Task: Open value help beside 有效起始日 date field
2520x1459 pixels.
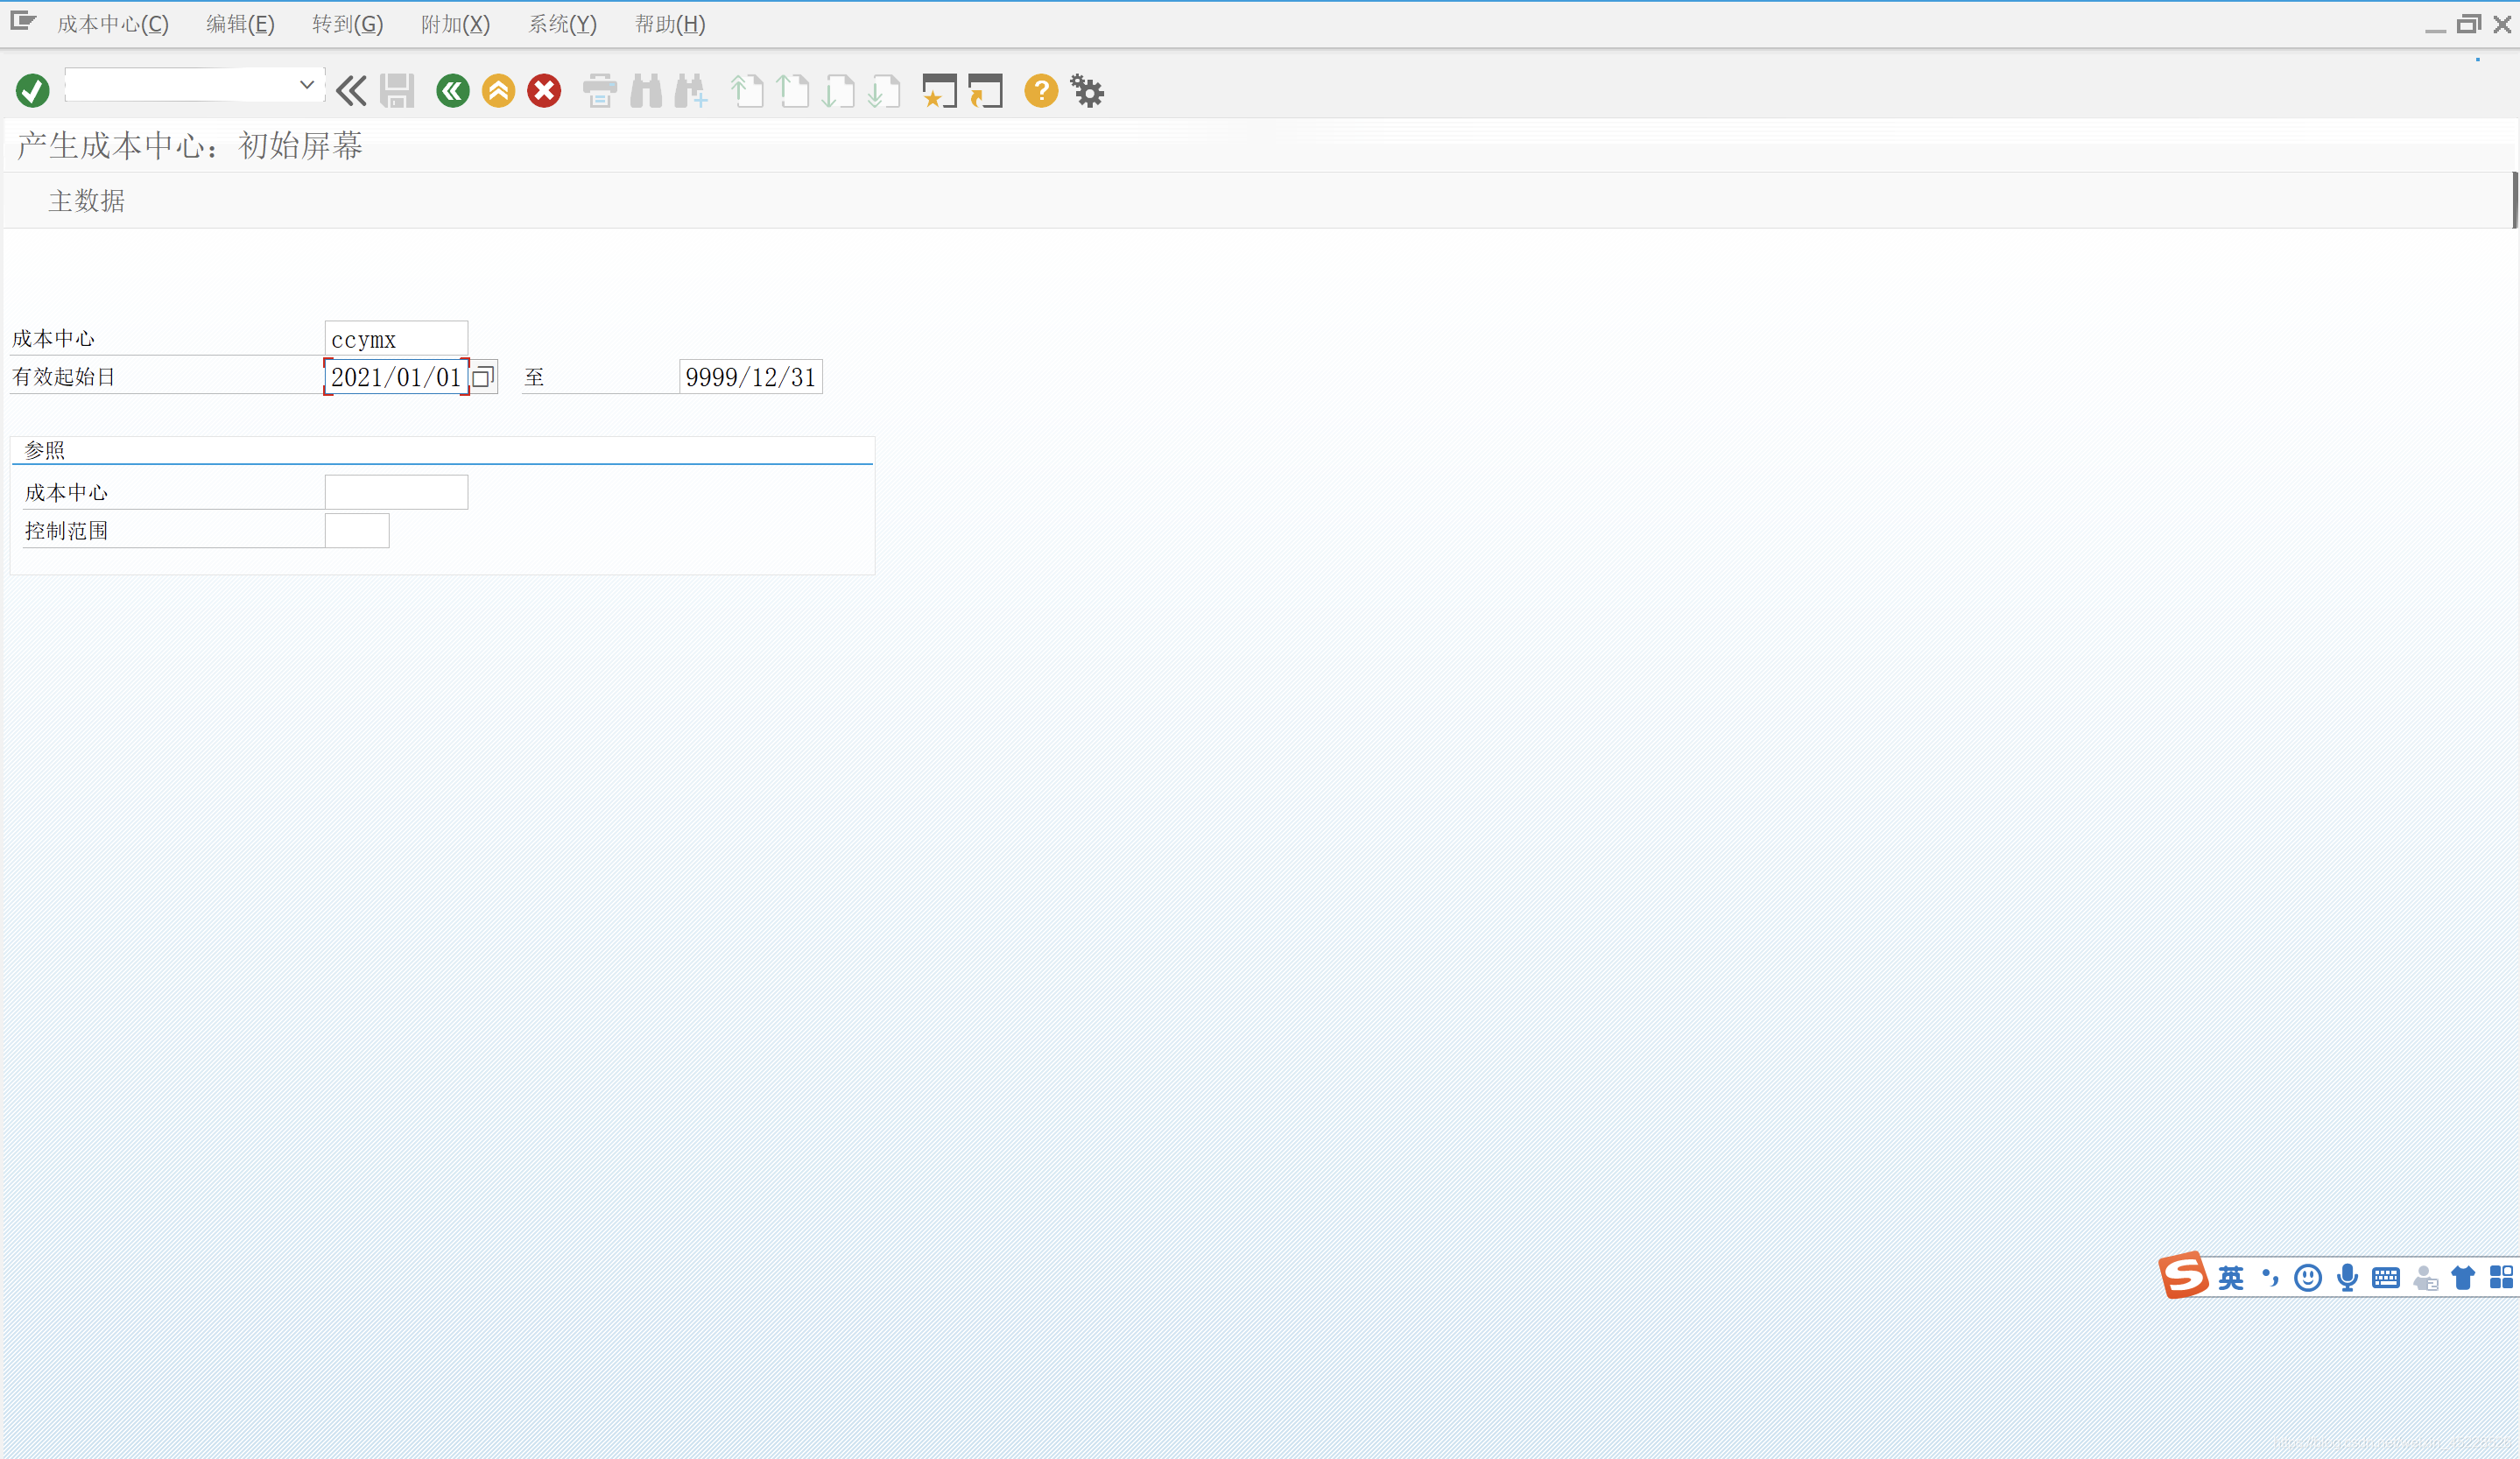Action: pos(483,377)
